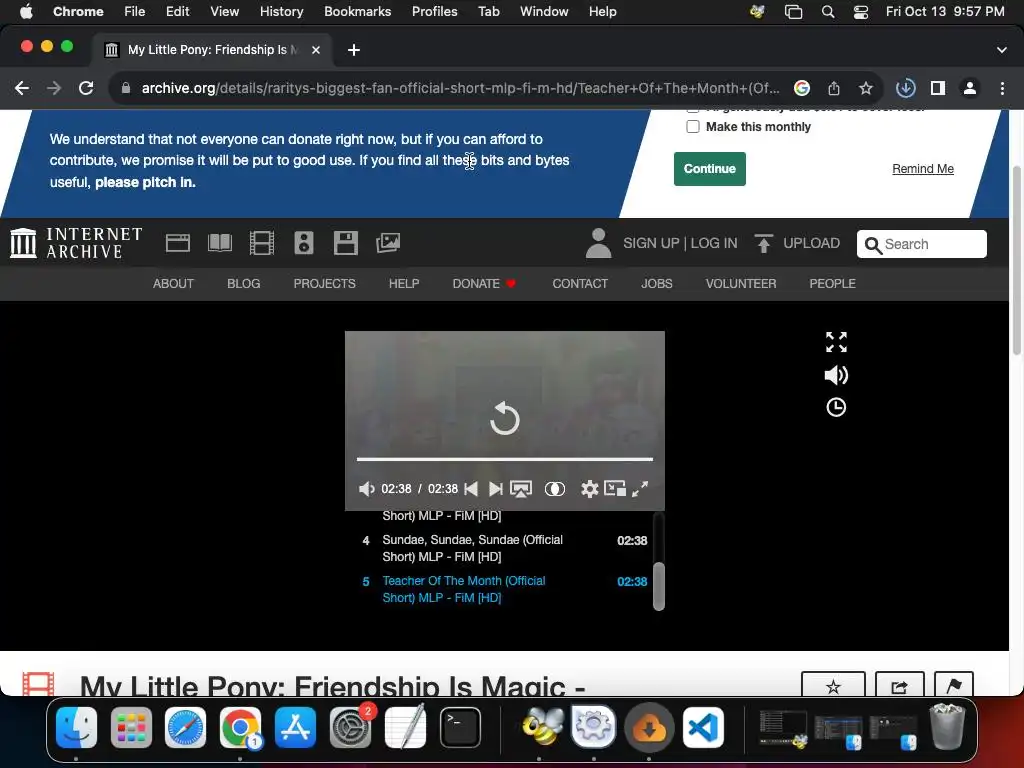Play track 5 Teacher Of The Month
Screen dimensions: 1024x768
click(x=504, y=589)
